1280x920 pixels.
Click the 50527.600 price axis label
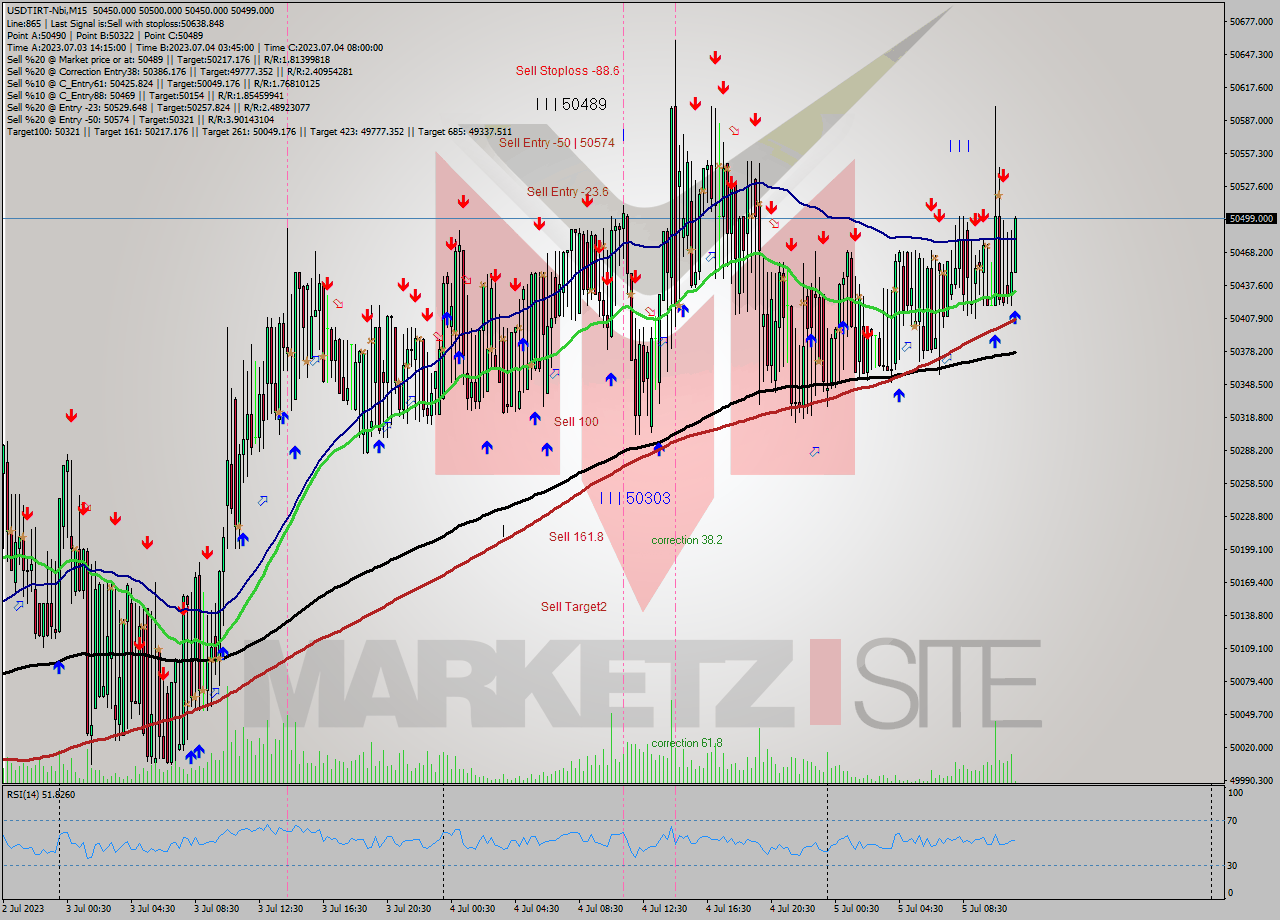click(1251, 186)
